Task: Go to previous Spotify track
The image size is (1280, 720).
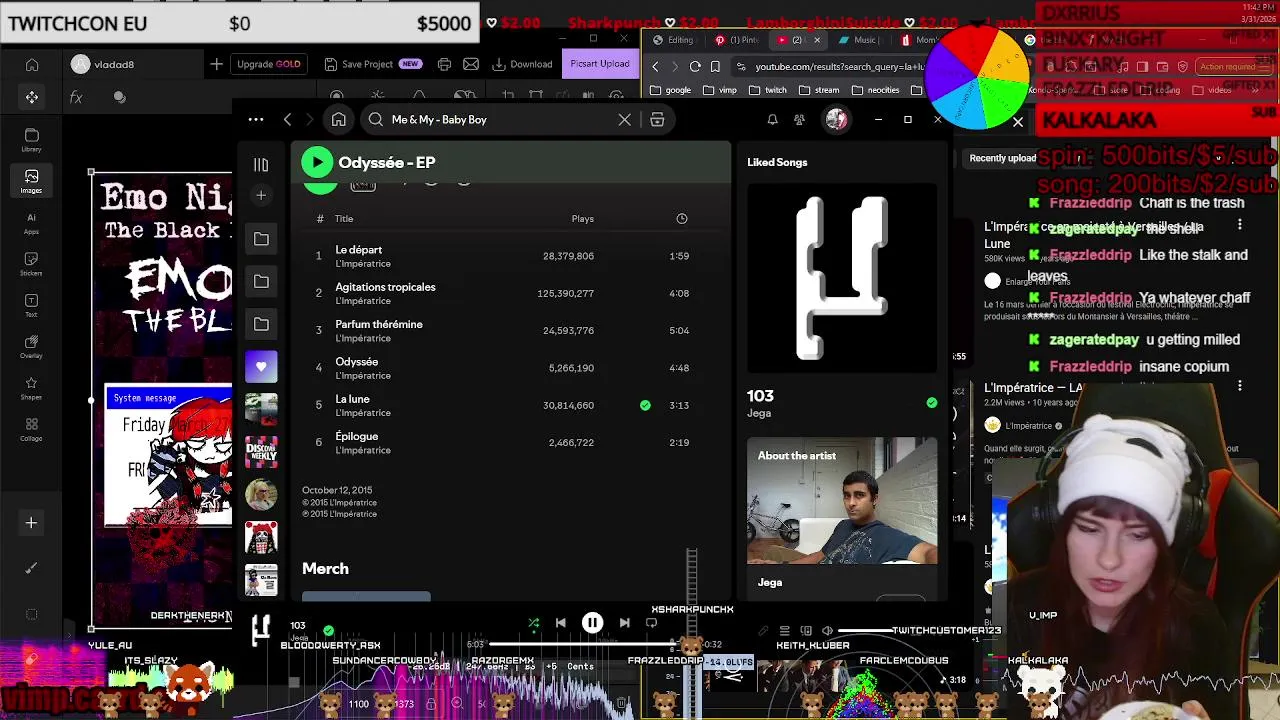Action: (x=560, y=623)
